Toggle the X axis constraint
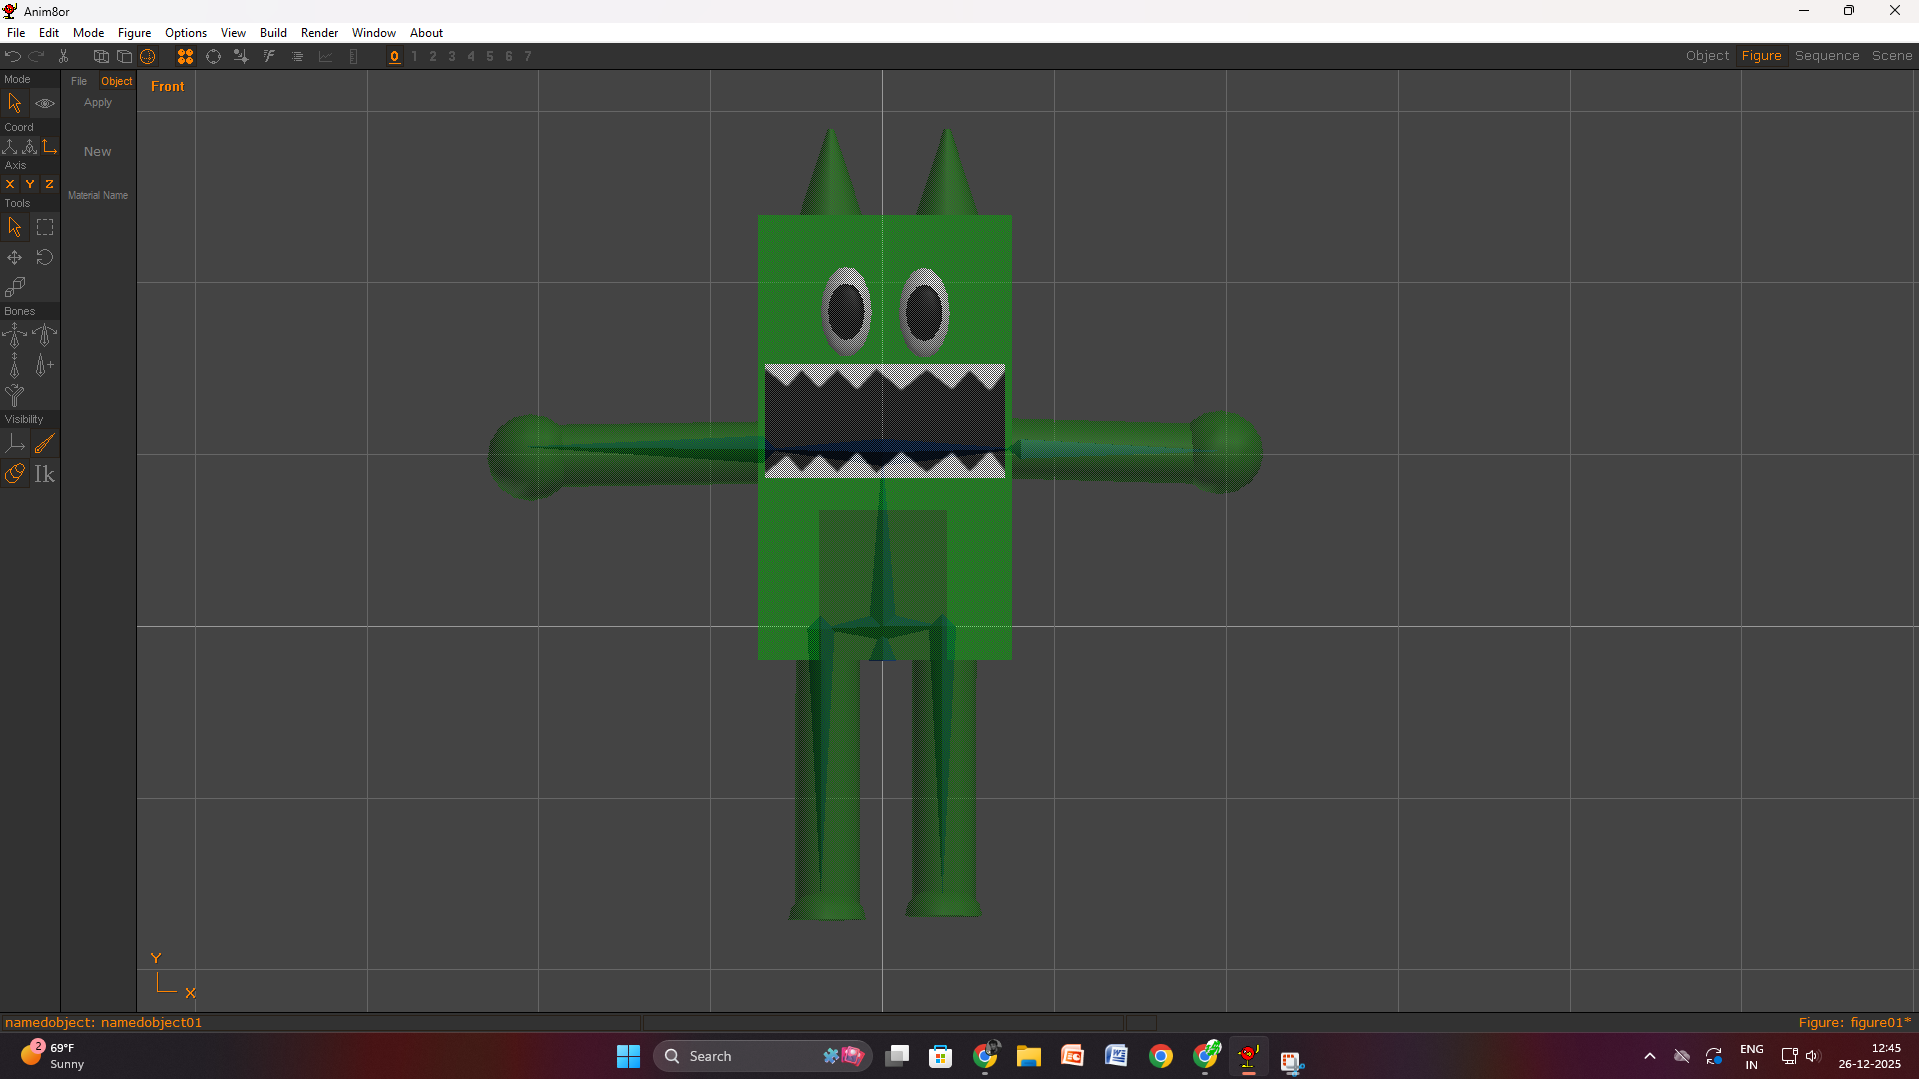 click(10, 184)
